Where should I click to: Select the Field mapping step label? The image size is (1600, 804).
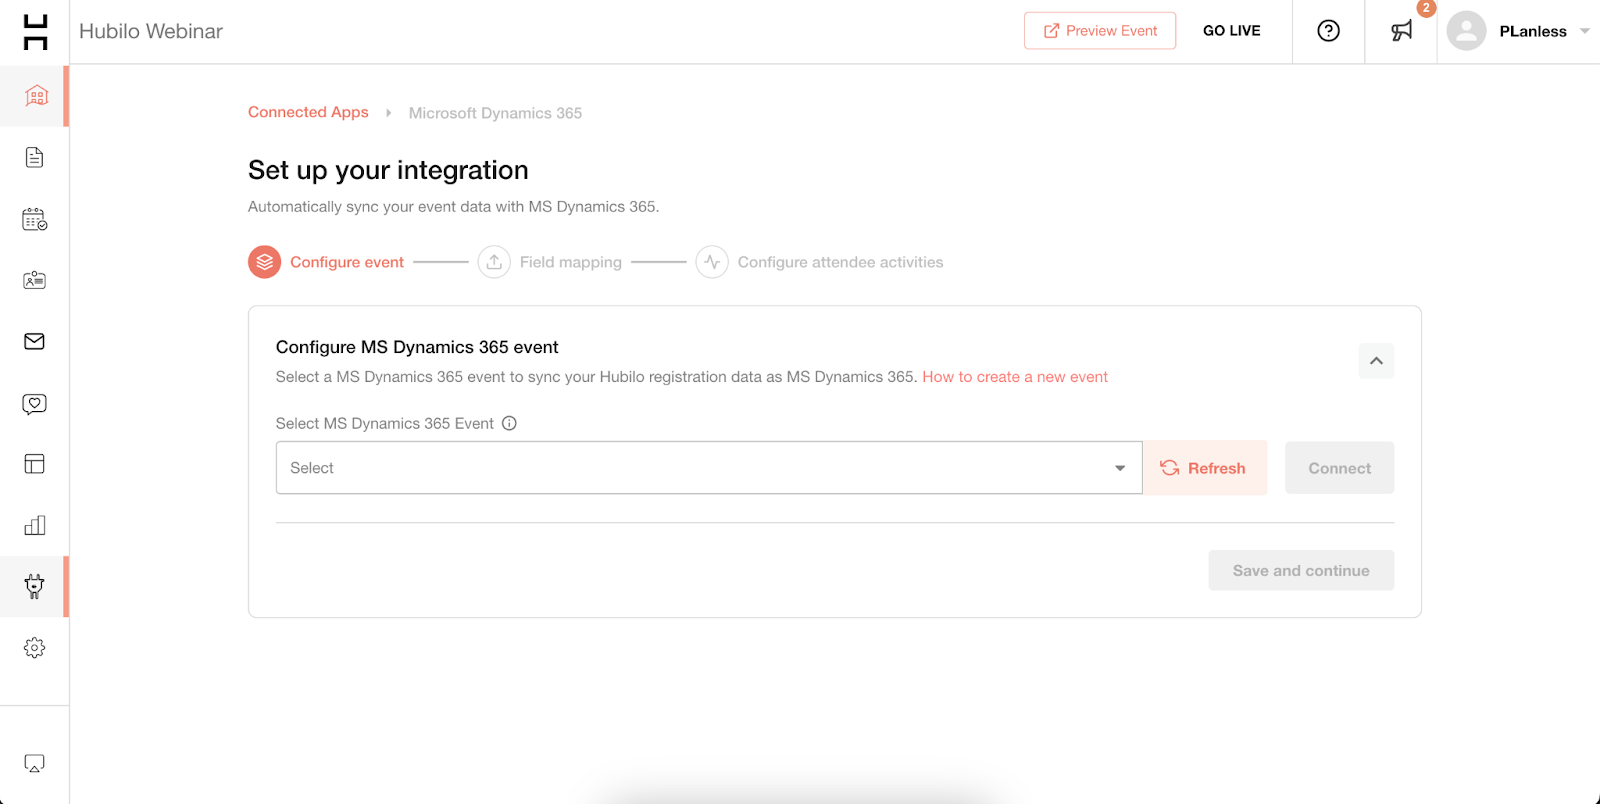pyautogui.click(x=571, y=262)
